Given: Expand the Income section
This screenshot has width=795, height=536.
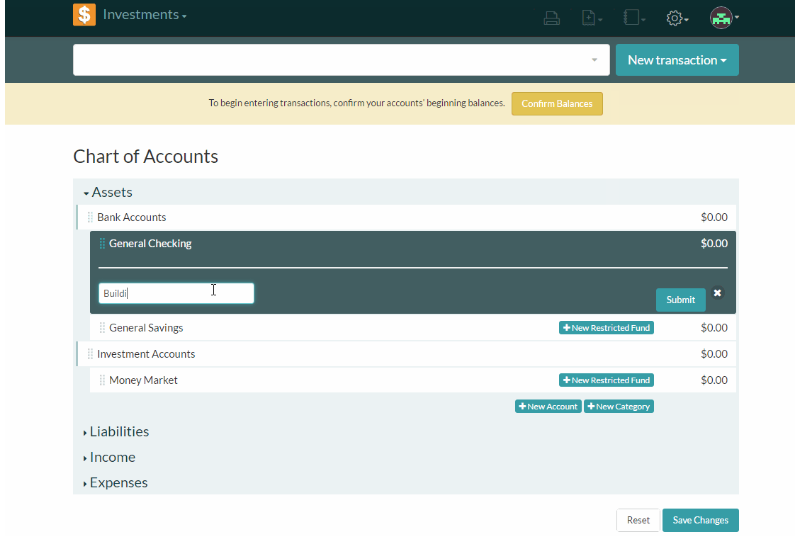Looking at the screenshot, I should click(x=110, y=457).
